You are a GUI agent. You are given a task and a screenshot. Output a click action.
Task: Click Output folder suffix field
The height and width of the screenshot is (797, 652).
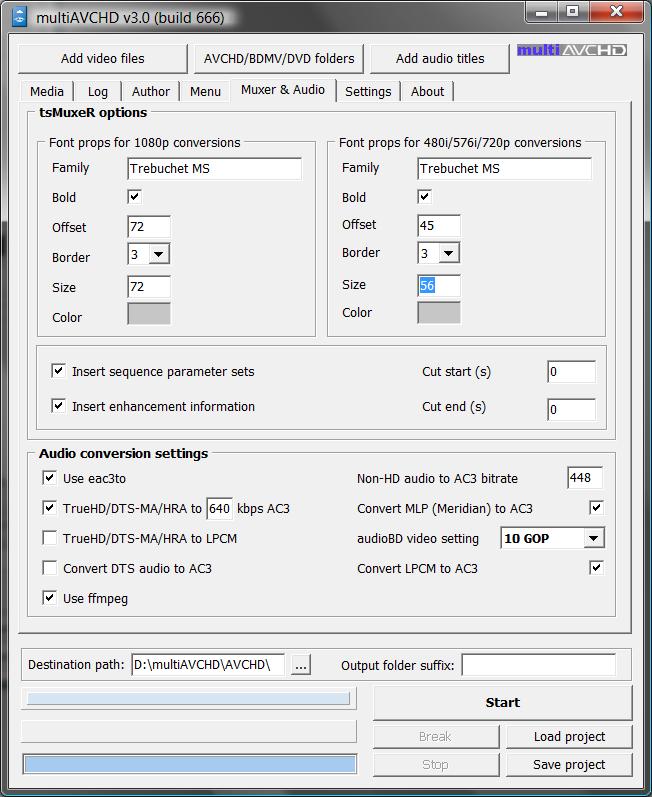coord(539,665)
